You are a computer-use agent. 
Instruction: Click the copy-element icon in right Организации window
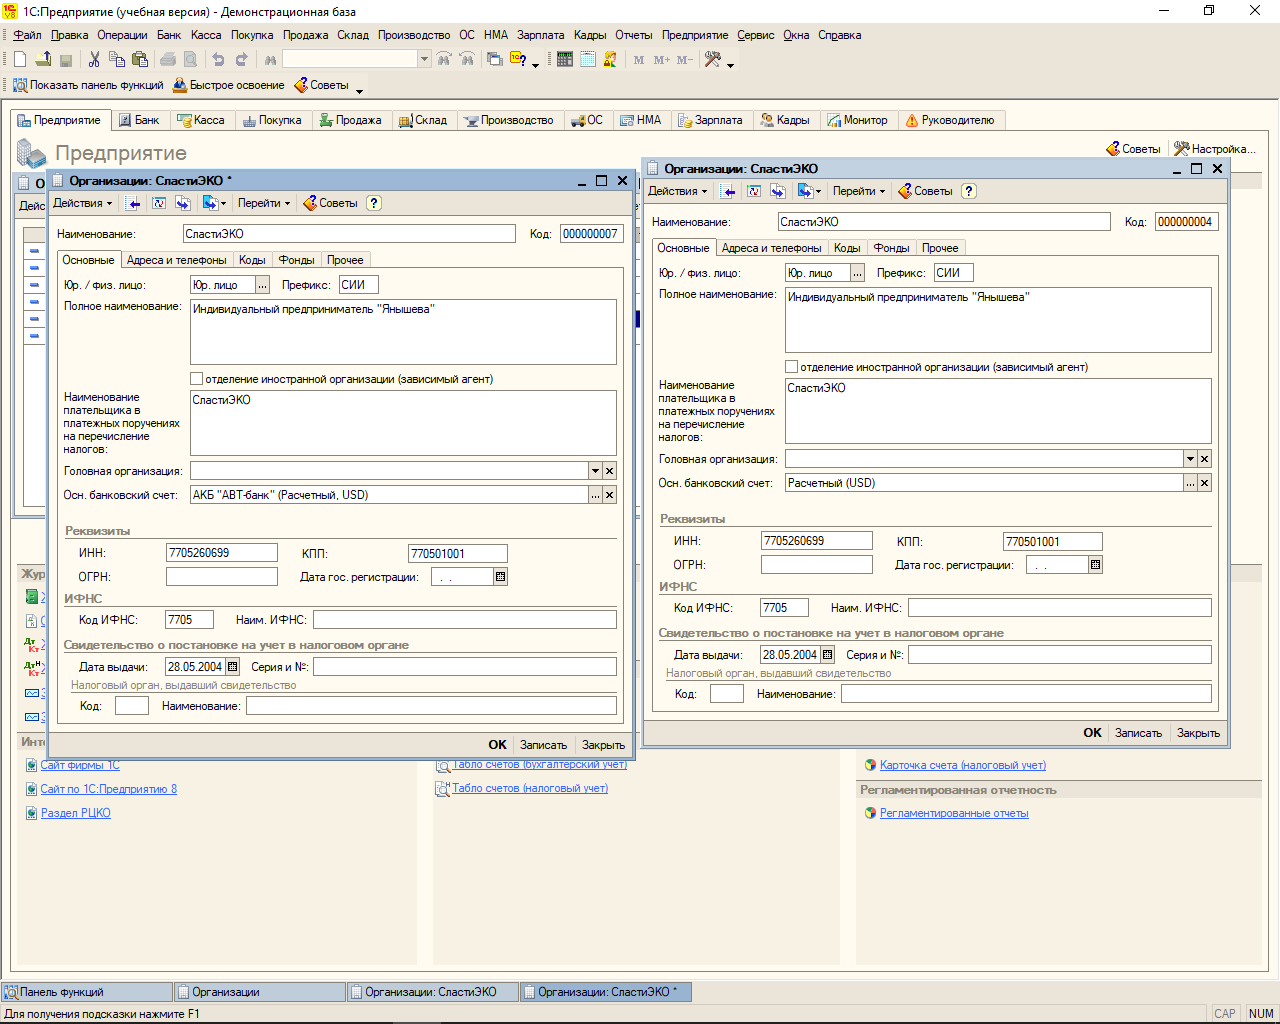[778, 191]
